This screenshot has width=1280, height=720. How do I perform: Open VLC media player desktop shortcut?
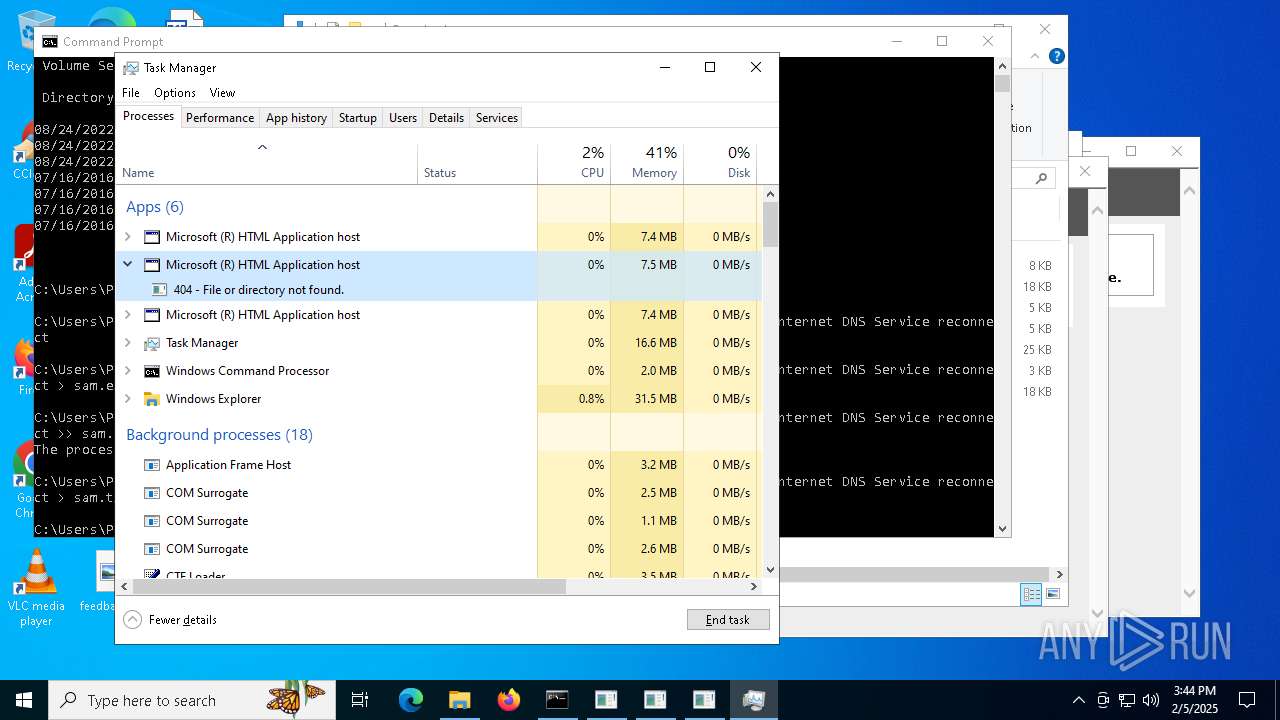click(36, 588)
